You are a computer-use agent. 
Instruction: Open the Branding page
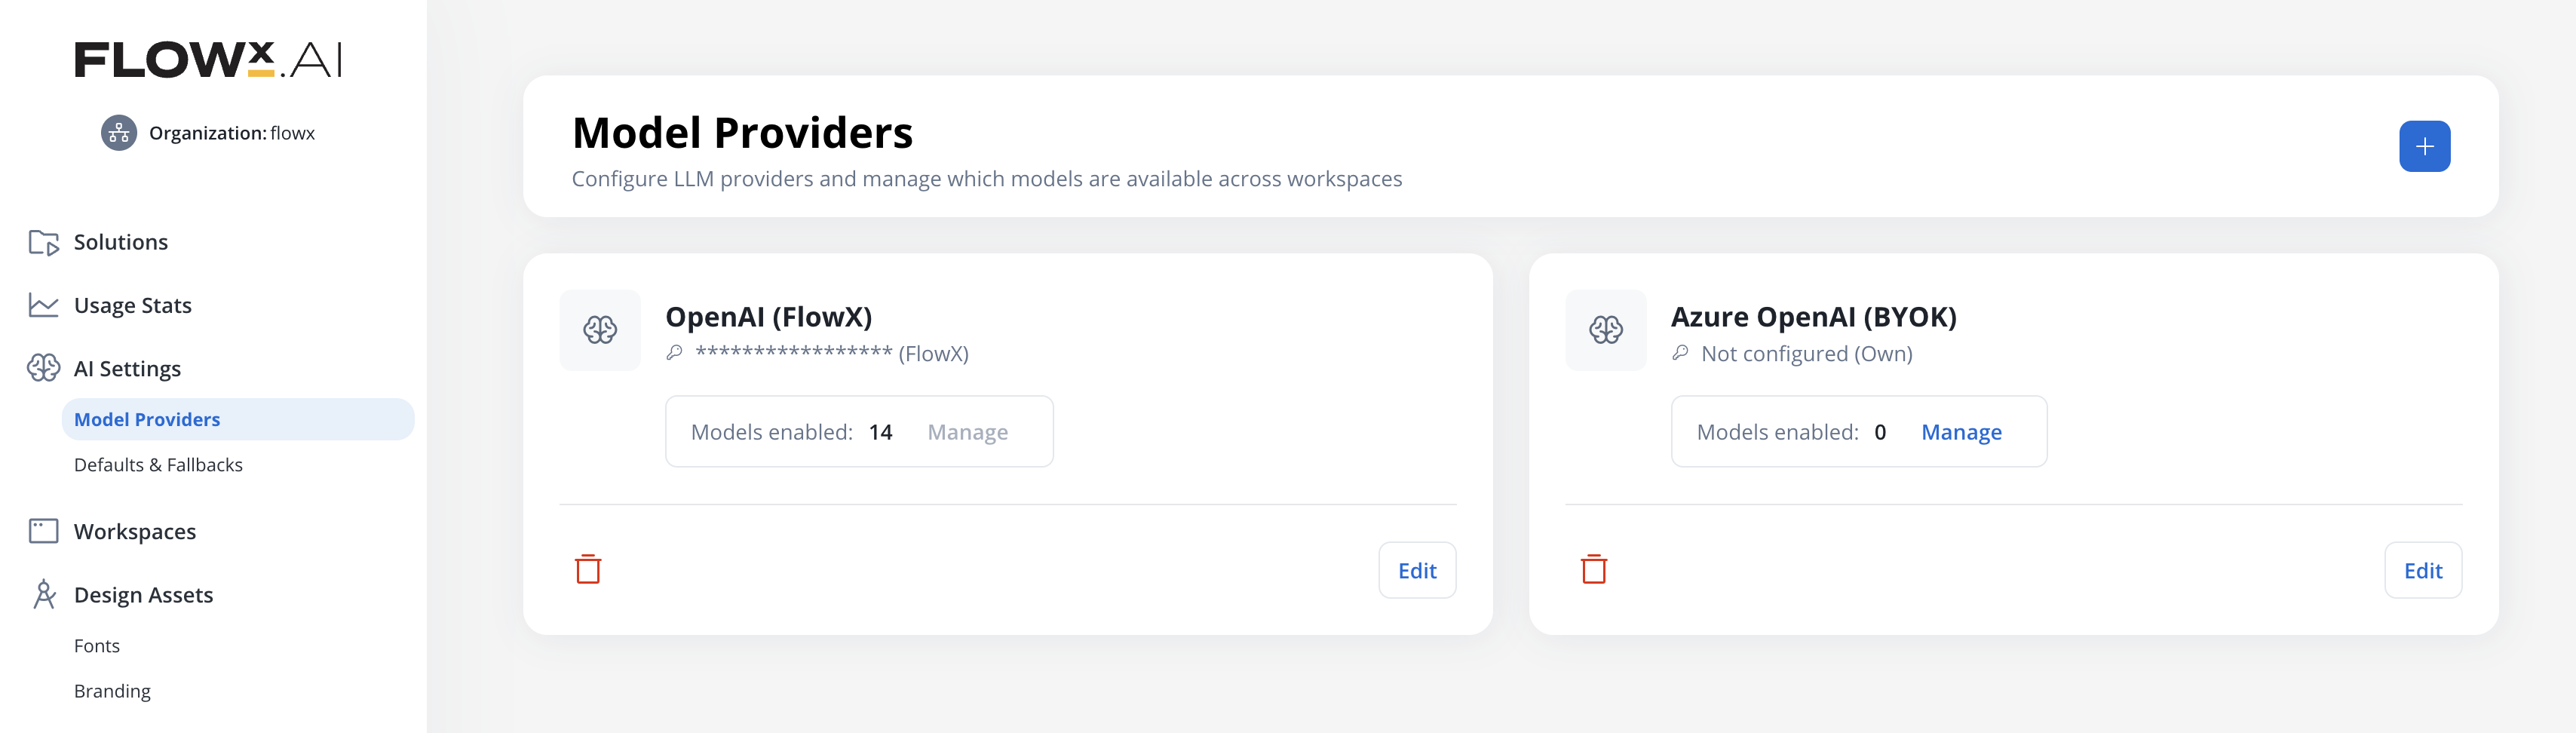click(x=112, y=691)
